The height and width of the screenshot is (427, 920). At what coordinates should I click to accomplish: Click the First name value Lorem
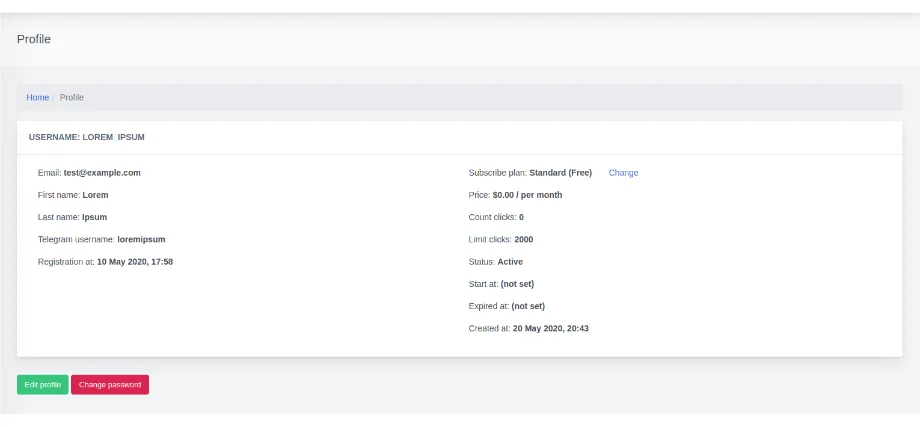[95, 195]
